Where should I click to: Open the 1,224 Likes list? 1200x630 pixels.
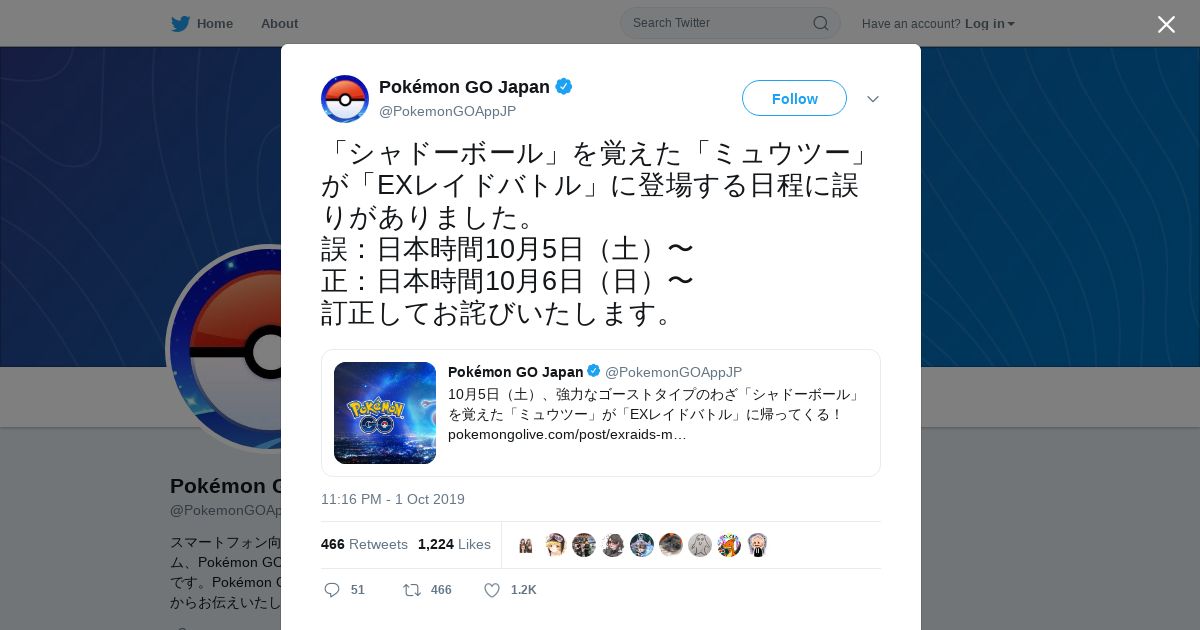(454, 544)
